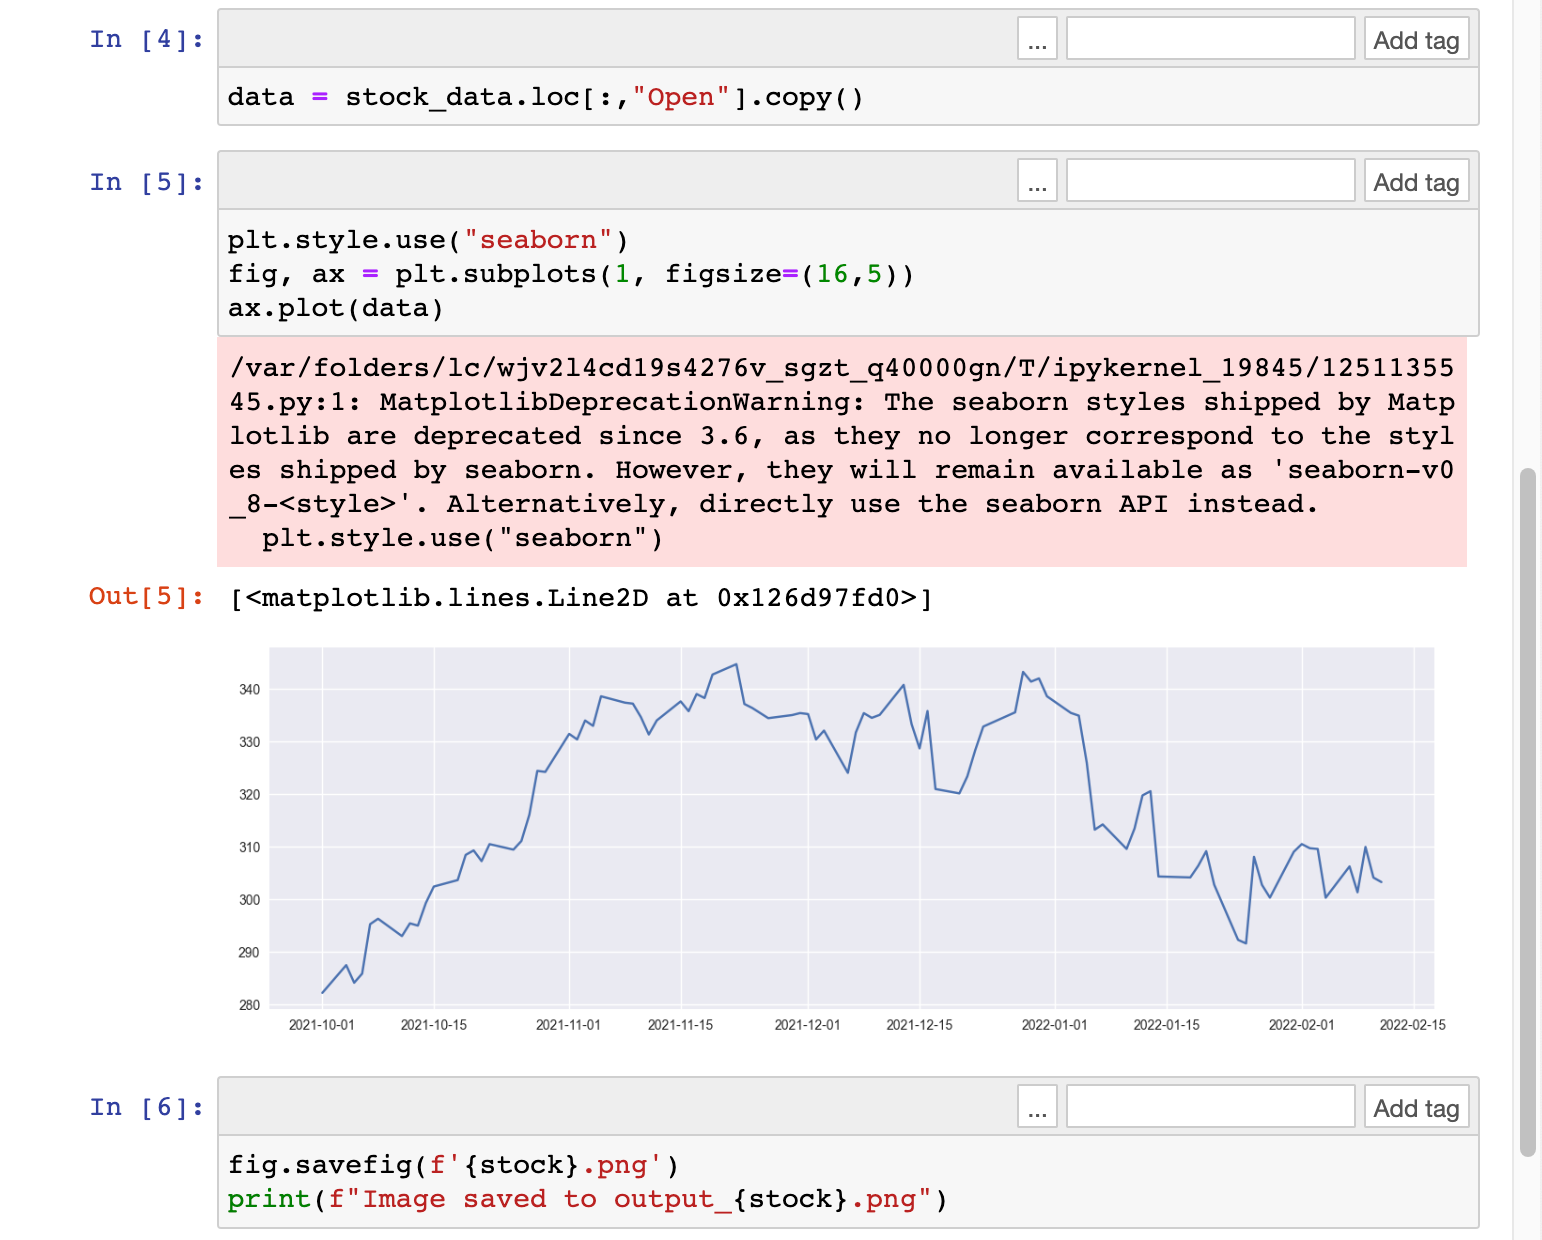Image resolution: width=1542 pixels, height=1240 pixels.
Task: Click the ax.plot(data) code line
Action: 336,308
